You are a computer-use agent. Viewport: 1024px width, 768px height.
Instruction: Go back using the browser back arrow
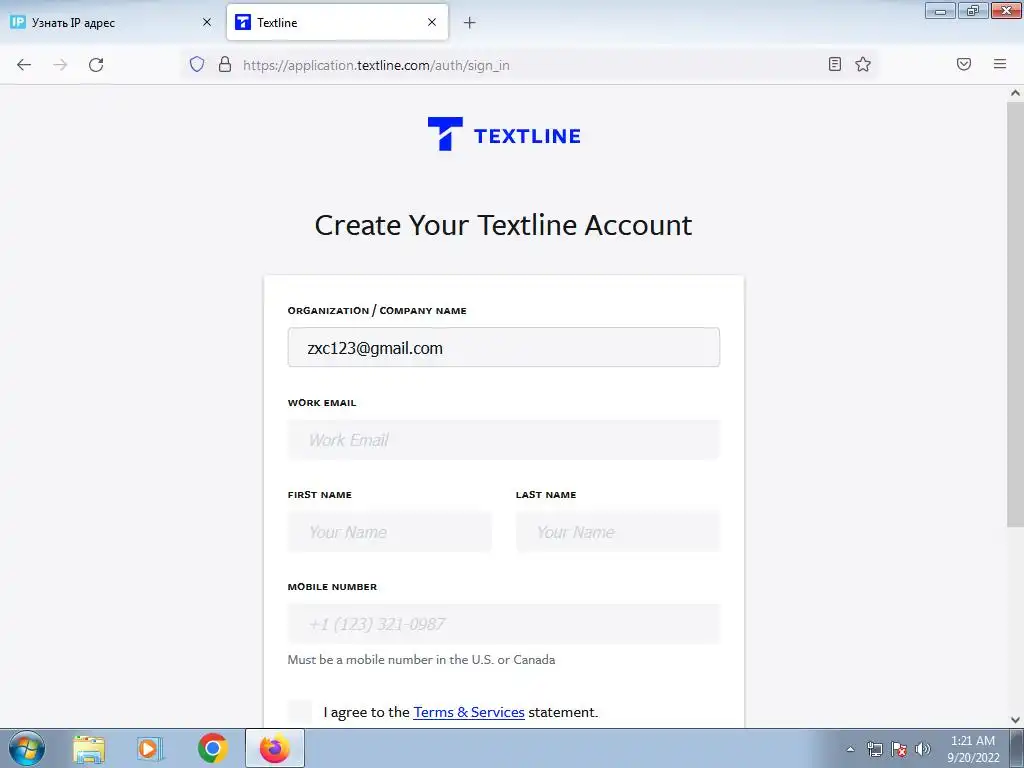click(24, 65)
